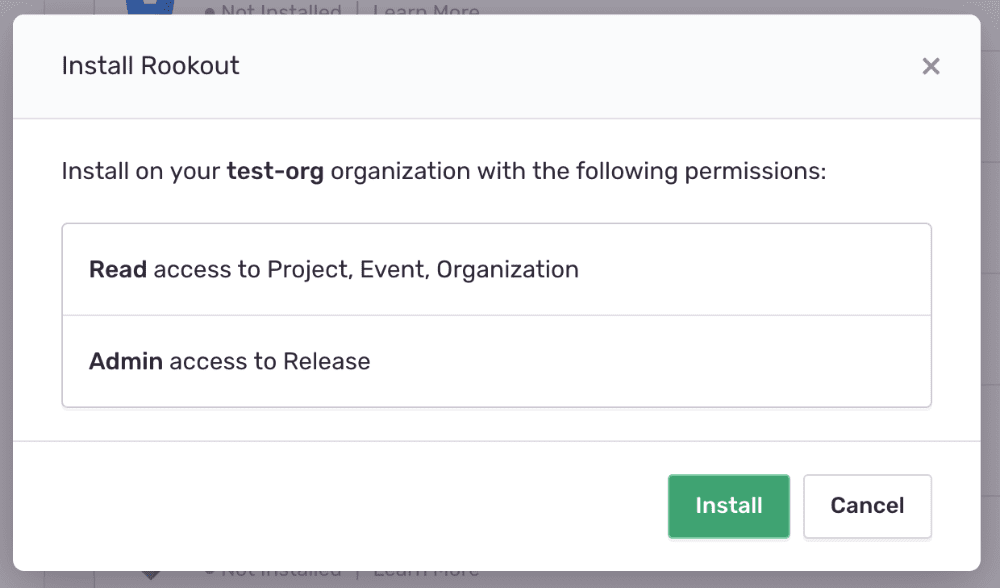The height and width of the screenshot is (588, 1000).
Task: Click the X close icon in the dialog header
Action: click(x=931, y=66)
